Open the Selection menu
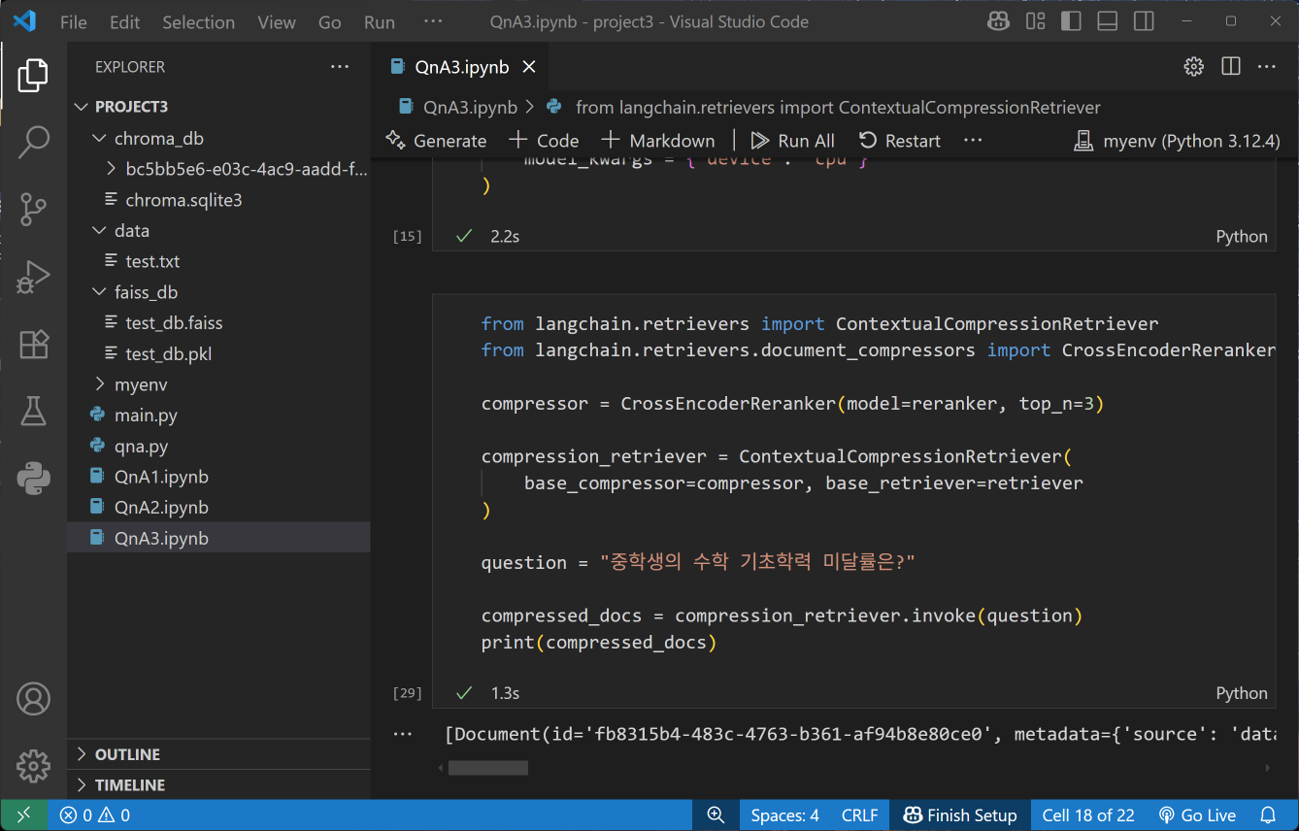The width and height of the screenshot is (1299, 831). 199,22
